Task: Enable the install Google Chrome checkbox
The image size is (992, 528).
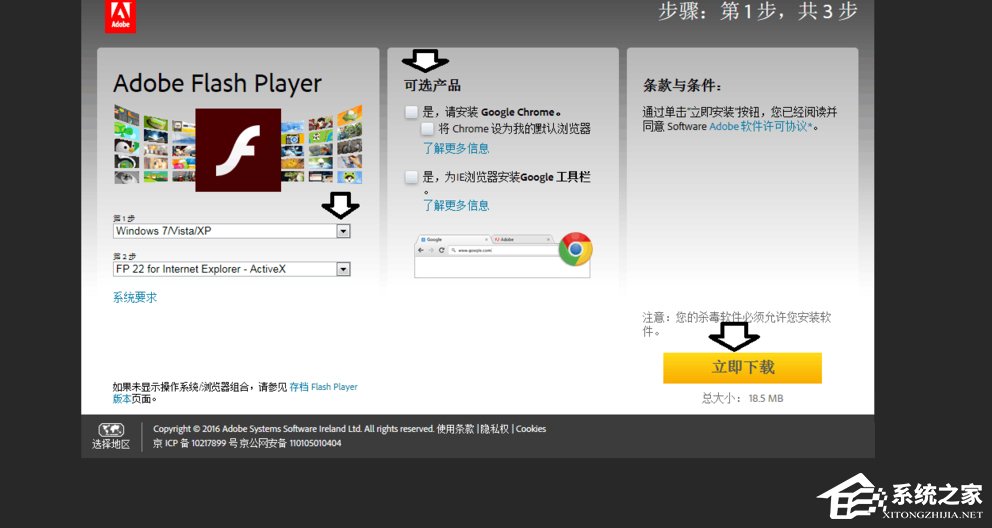Action: pyautogui.click(x=412, y=112)
